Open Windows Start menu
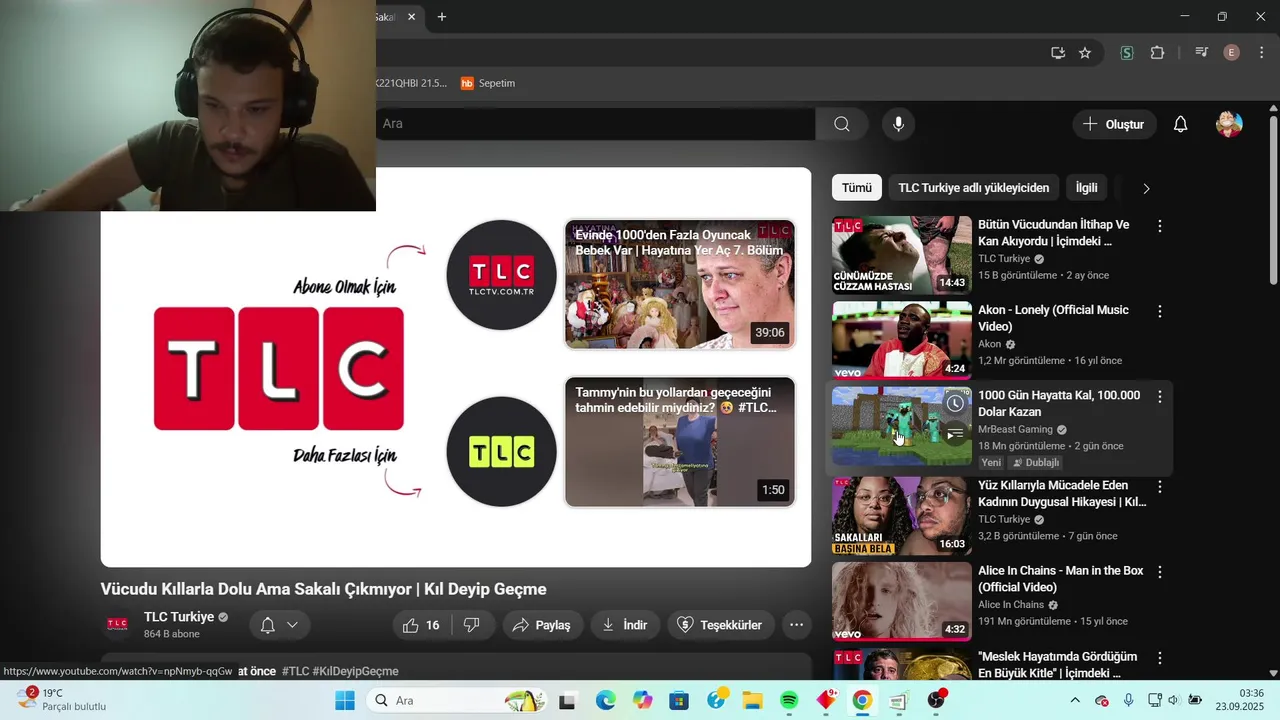1280x720 pixels. pyautogui.click(x=345, y=700)
